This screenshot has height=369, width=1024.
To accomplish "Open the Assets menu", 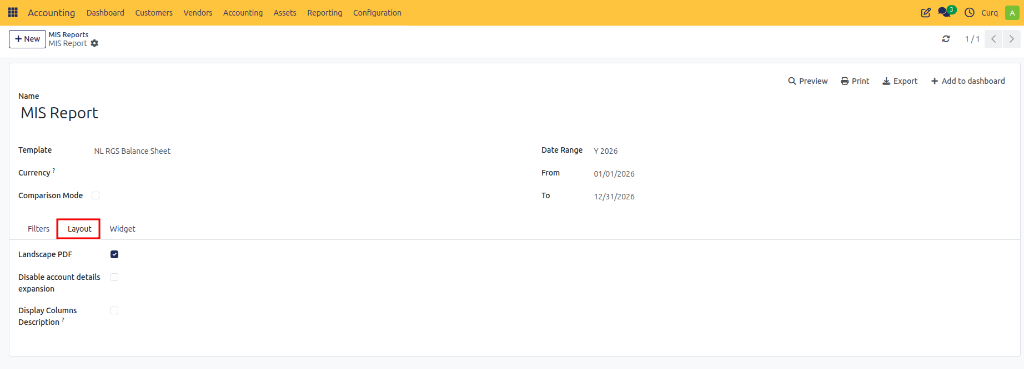I will tap(285, 12).
